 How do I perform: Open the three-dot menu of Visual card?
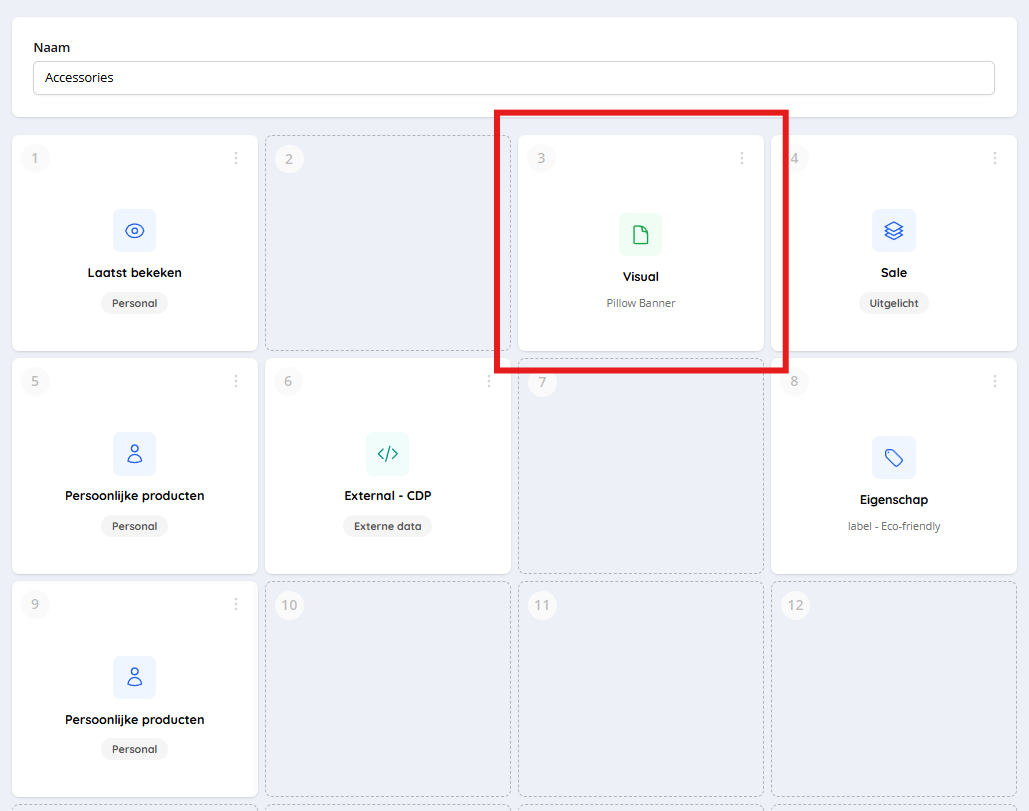click(742, 158)
